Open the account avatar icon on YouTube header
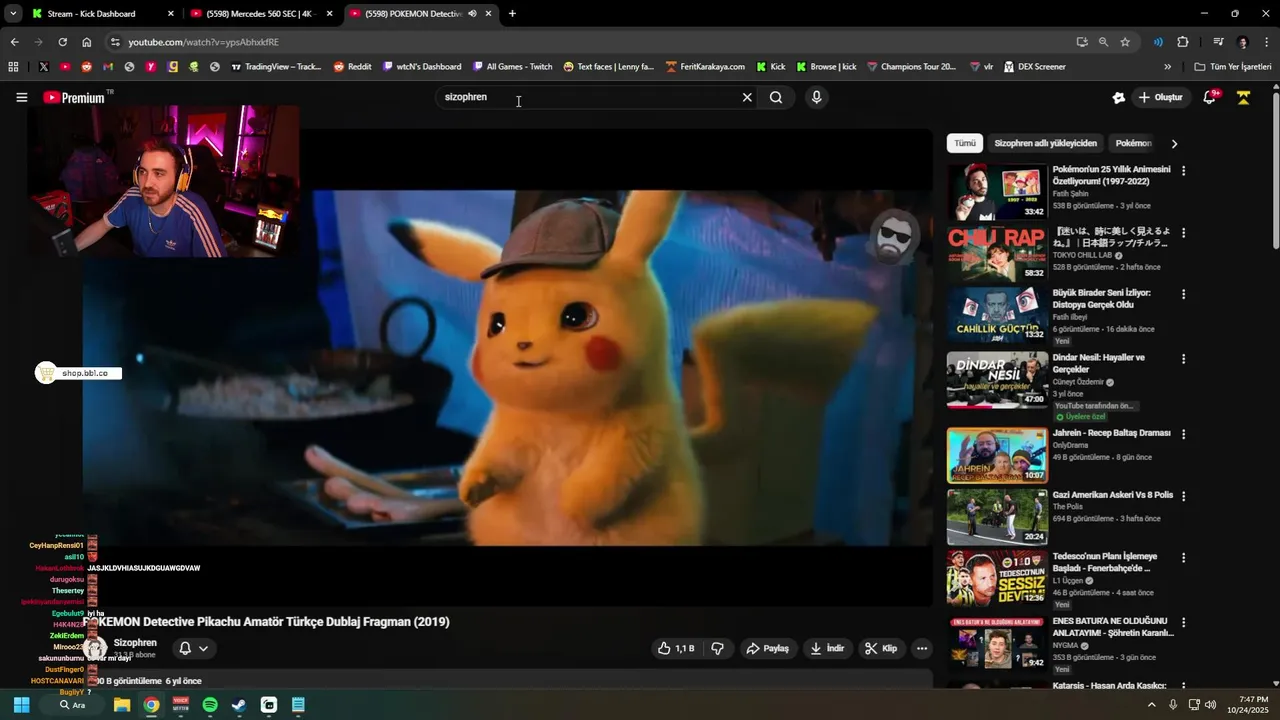 coord(1243,97)
